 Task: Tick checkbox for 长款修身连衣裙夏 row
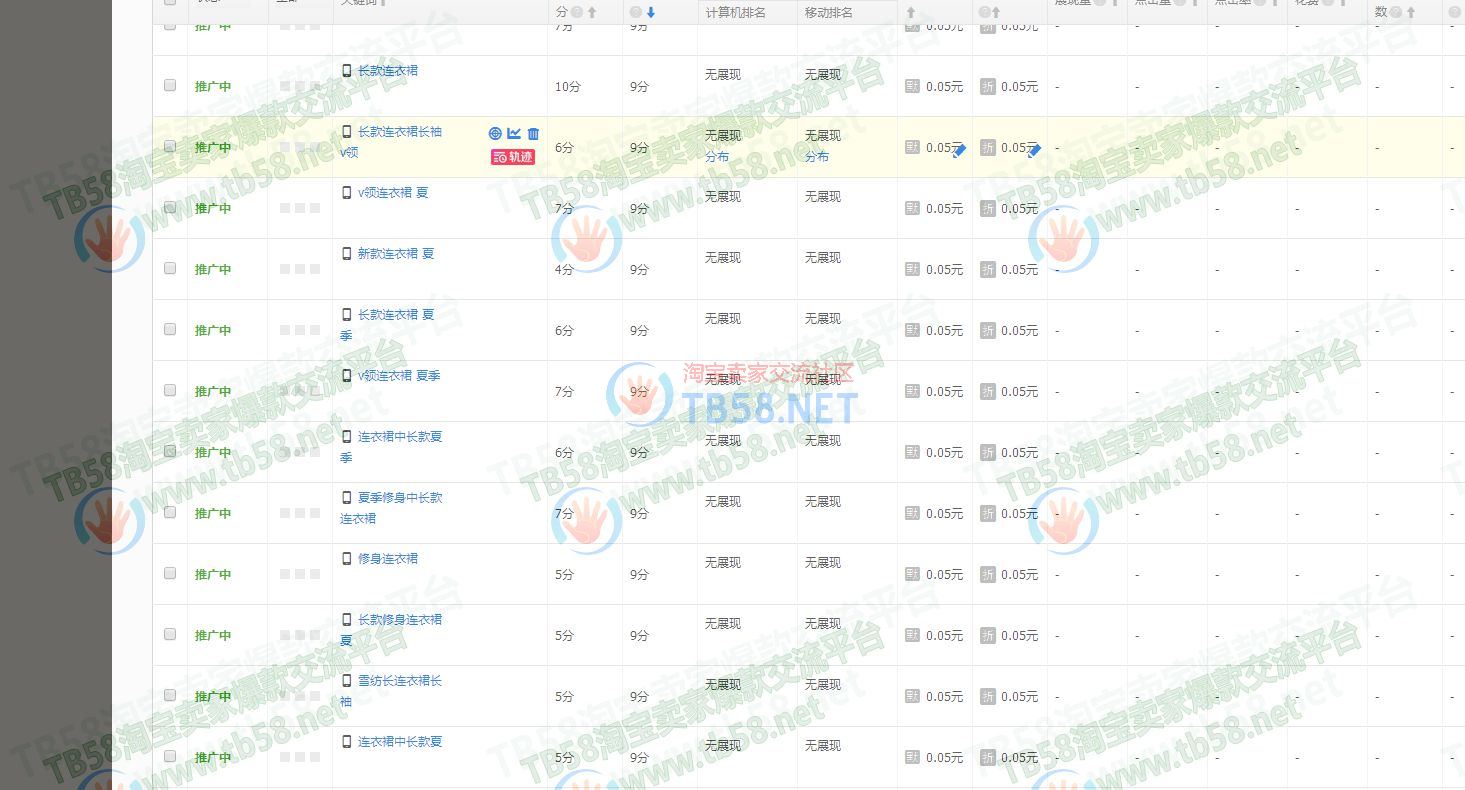[x=170, y=634]
